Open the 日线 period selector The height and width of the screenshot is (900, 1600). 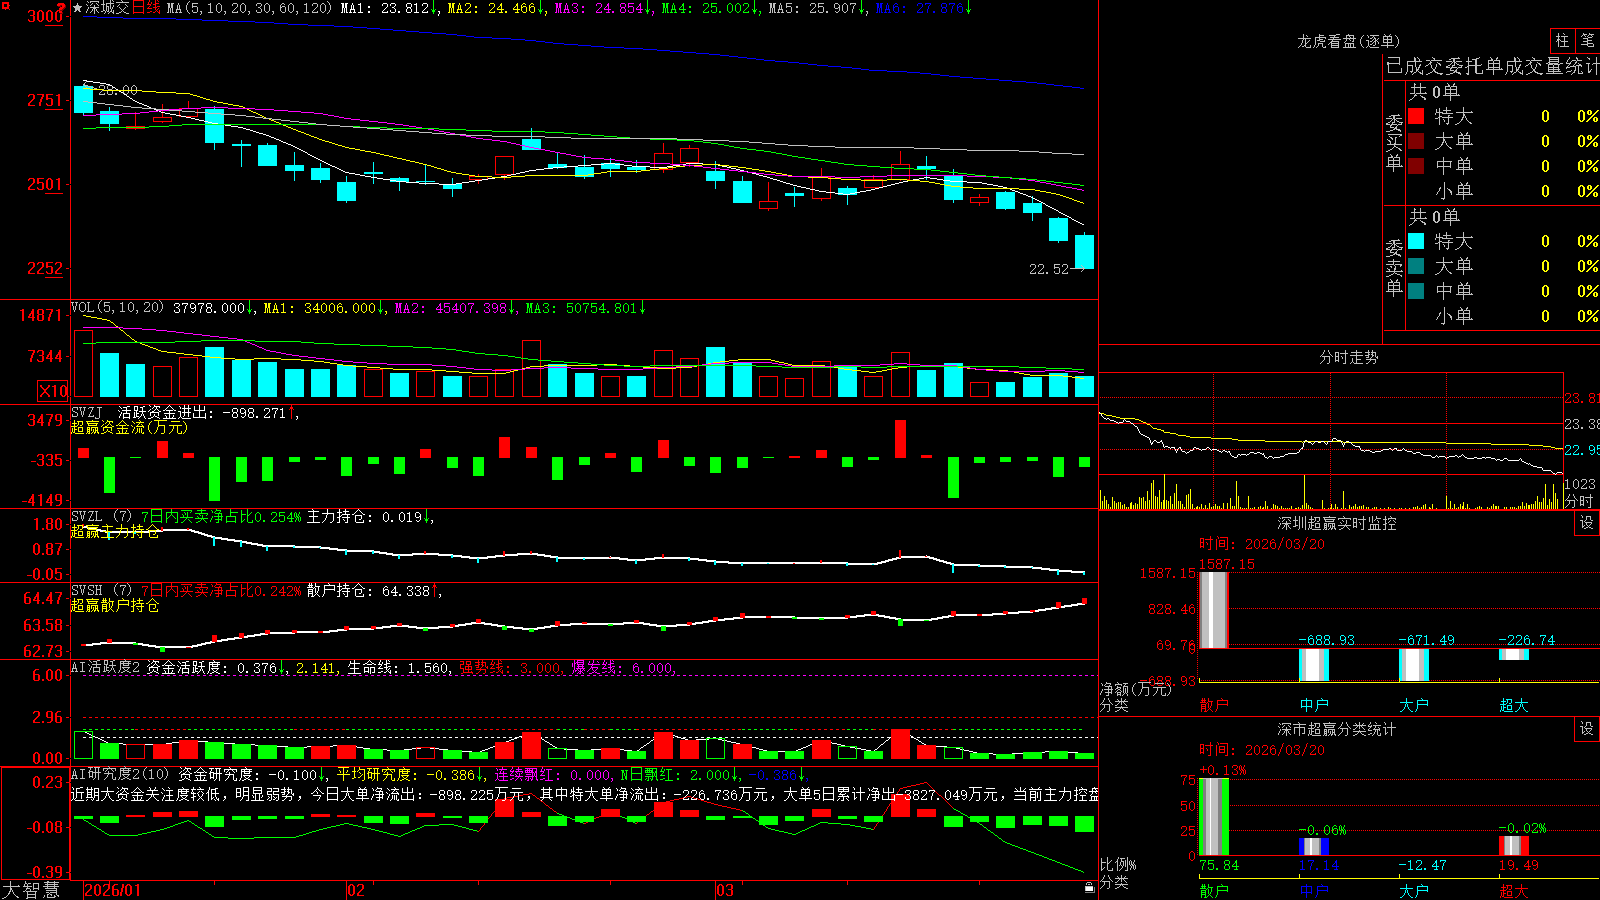coord(146,8)
